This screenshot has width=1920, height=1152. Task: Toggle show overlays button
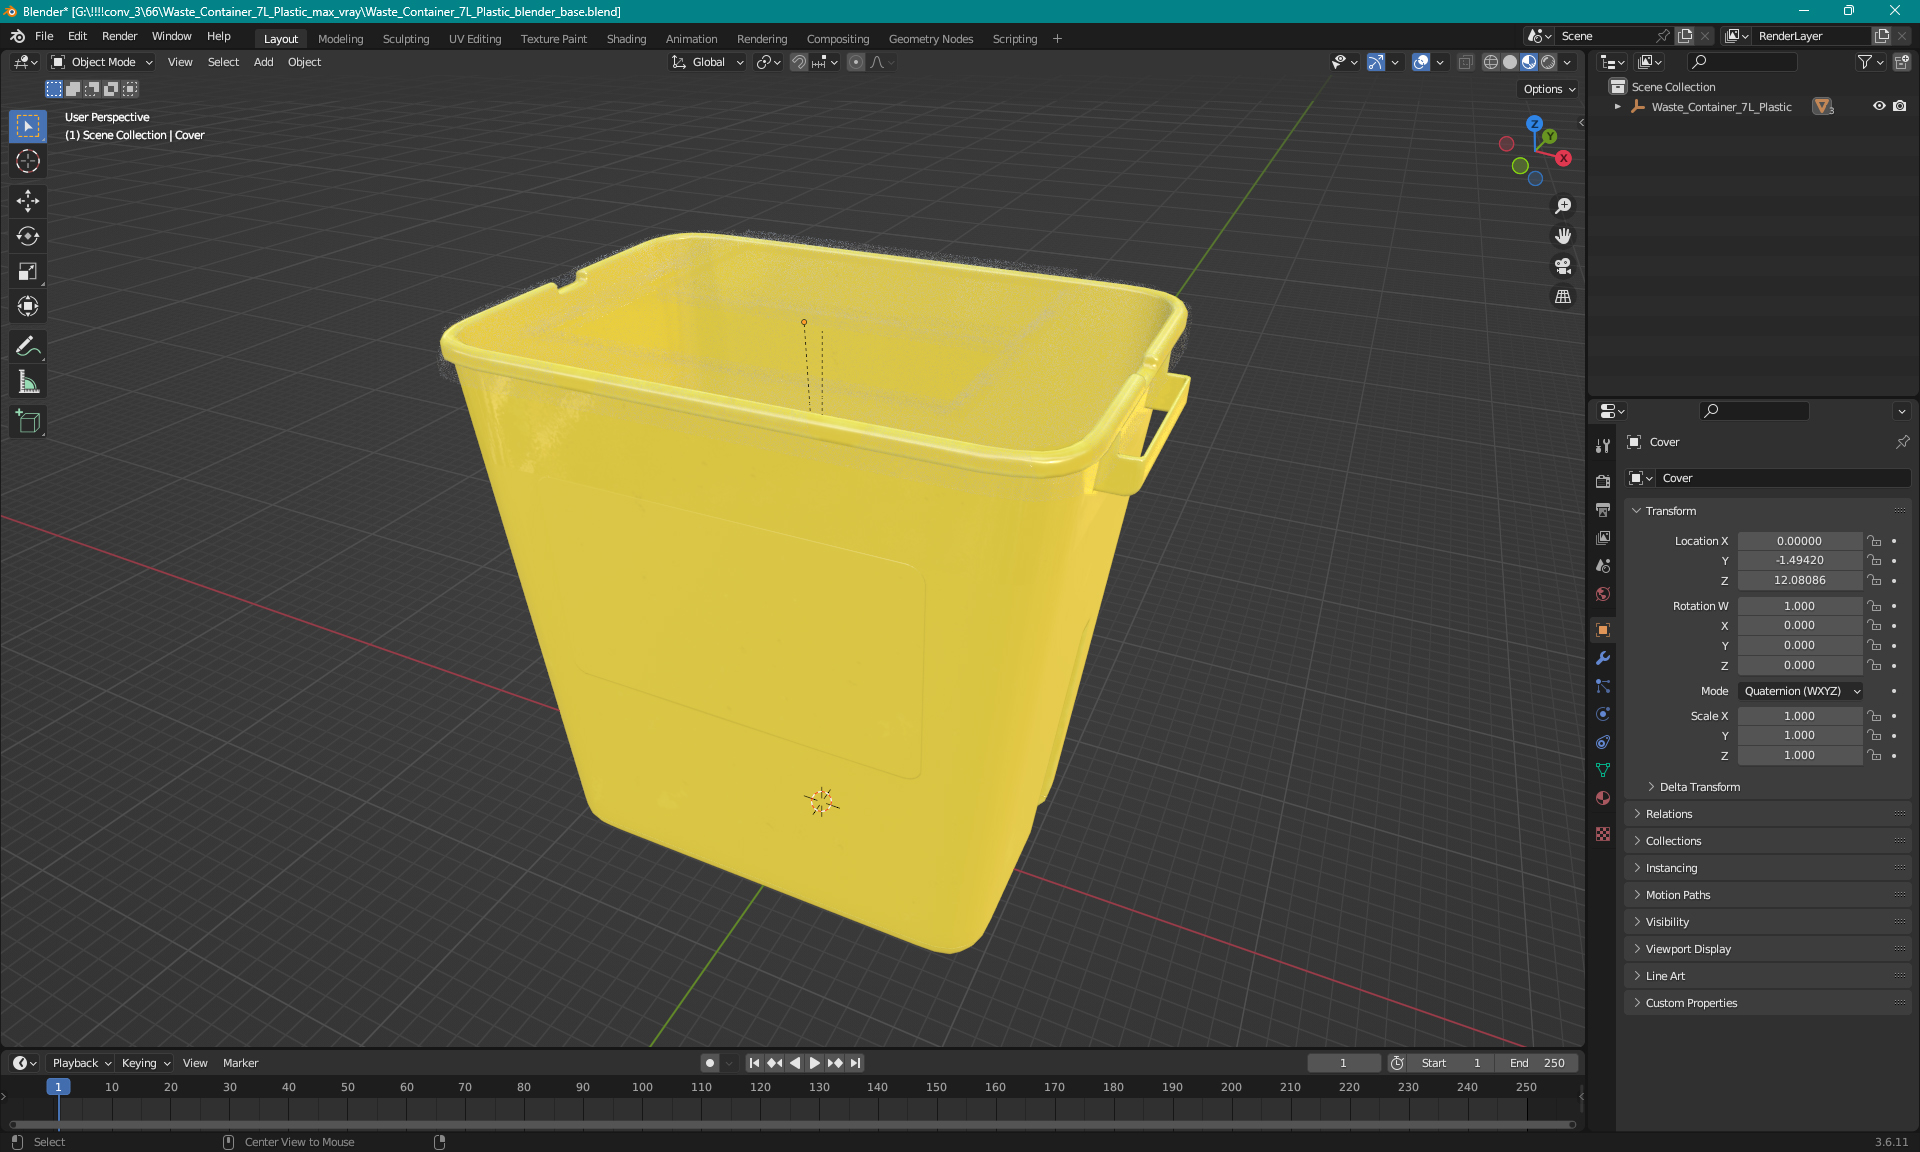tap(1421, 62)
